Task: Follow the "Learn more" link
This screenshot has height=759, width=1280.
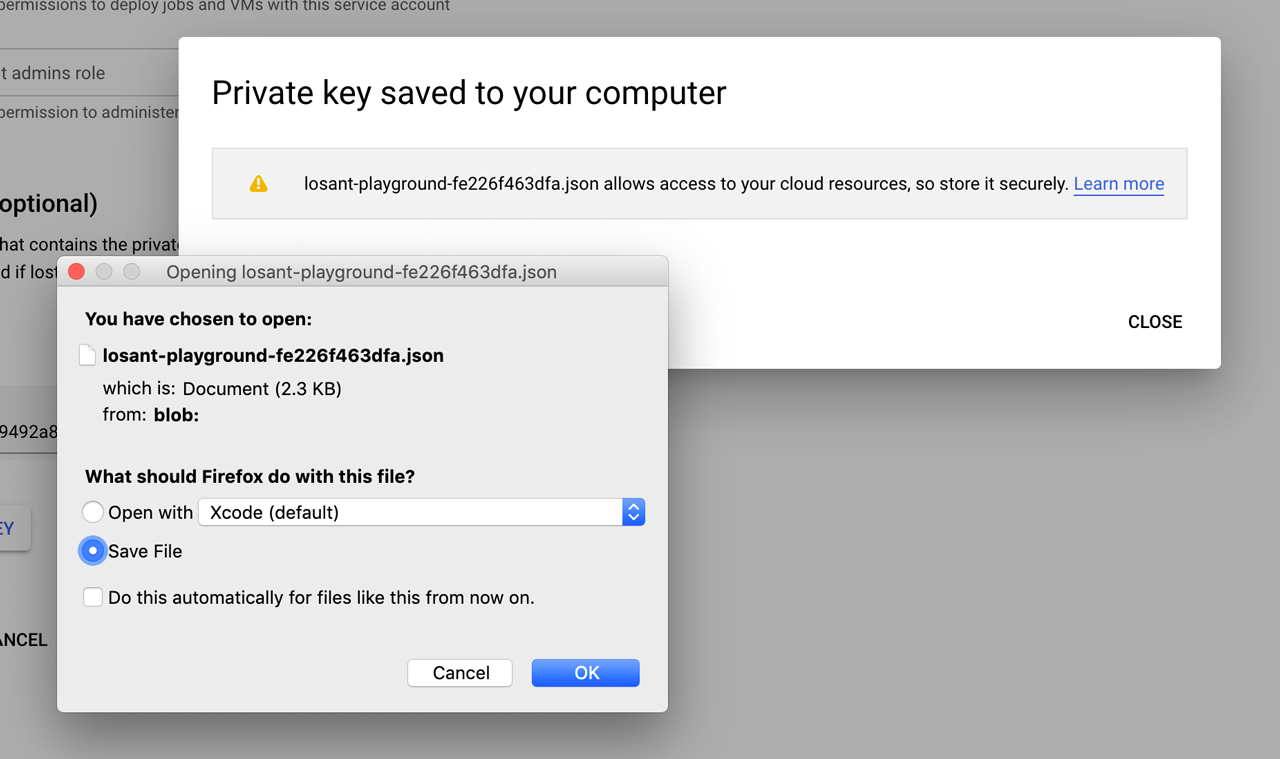Action: pos(1118,184)
